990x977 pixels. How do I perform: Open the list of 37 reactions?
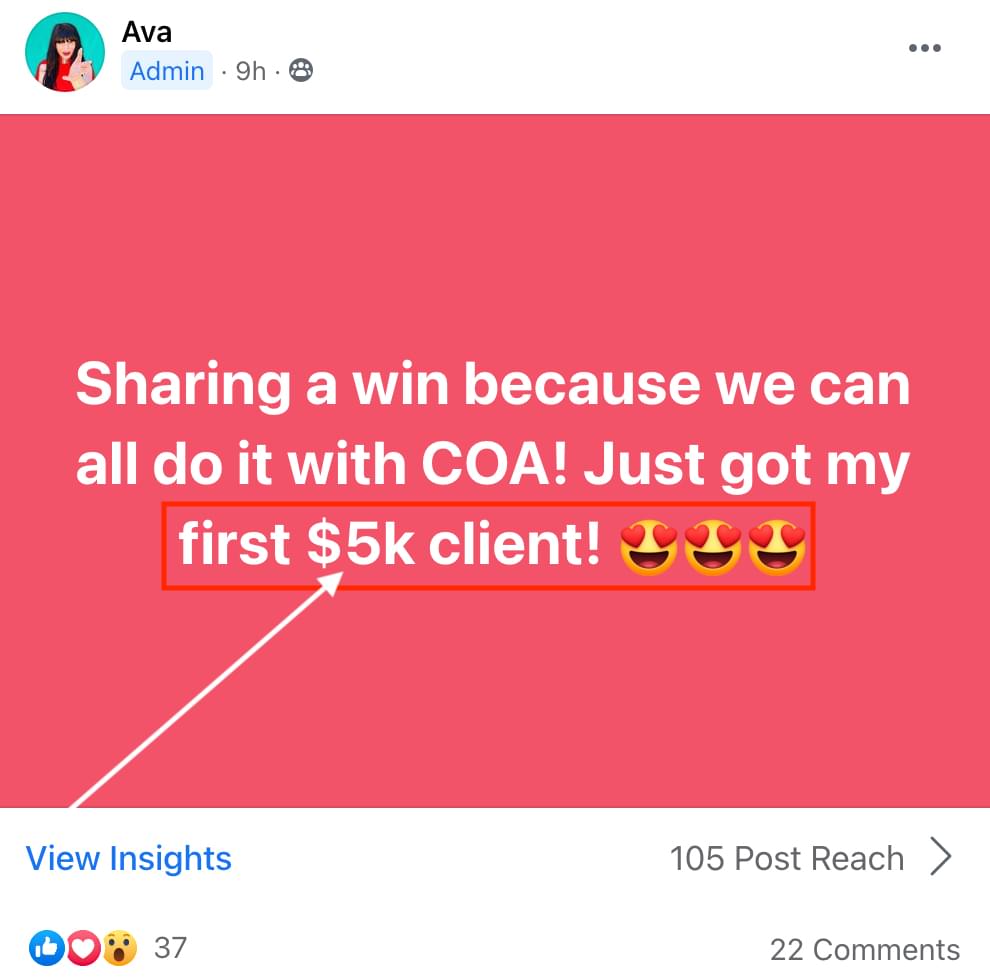[x=170, y=947]
